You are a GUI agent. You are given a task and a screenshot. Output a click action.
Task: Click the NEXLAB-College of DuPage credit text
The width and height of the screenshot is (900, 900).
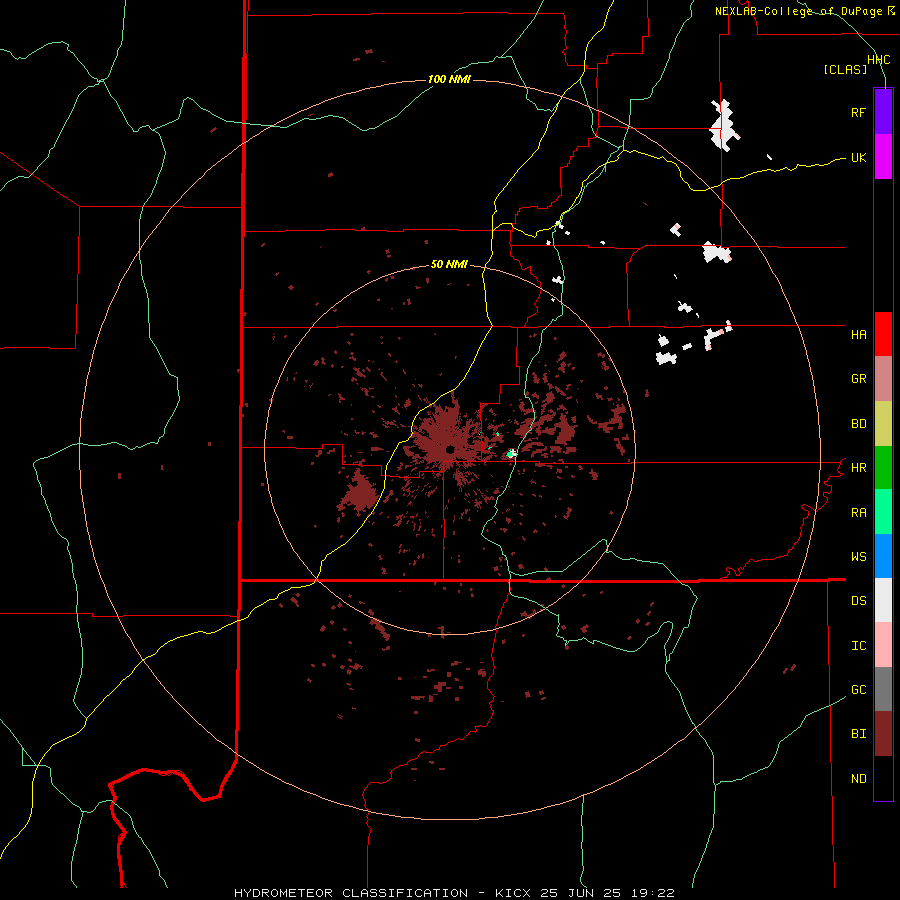click(x=798, y=11)
